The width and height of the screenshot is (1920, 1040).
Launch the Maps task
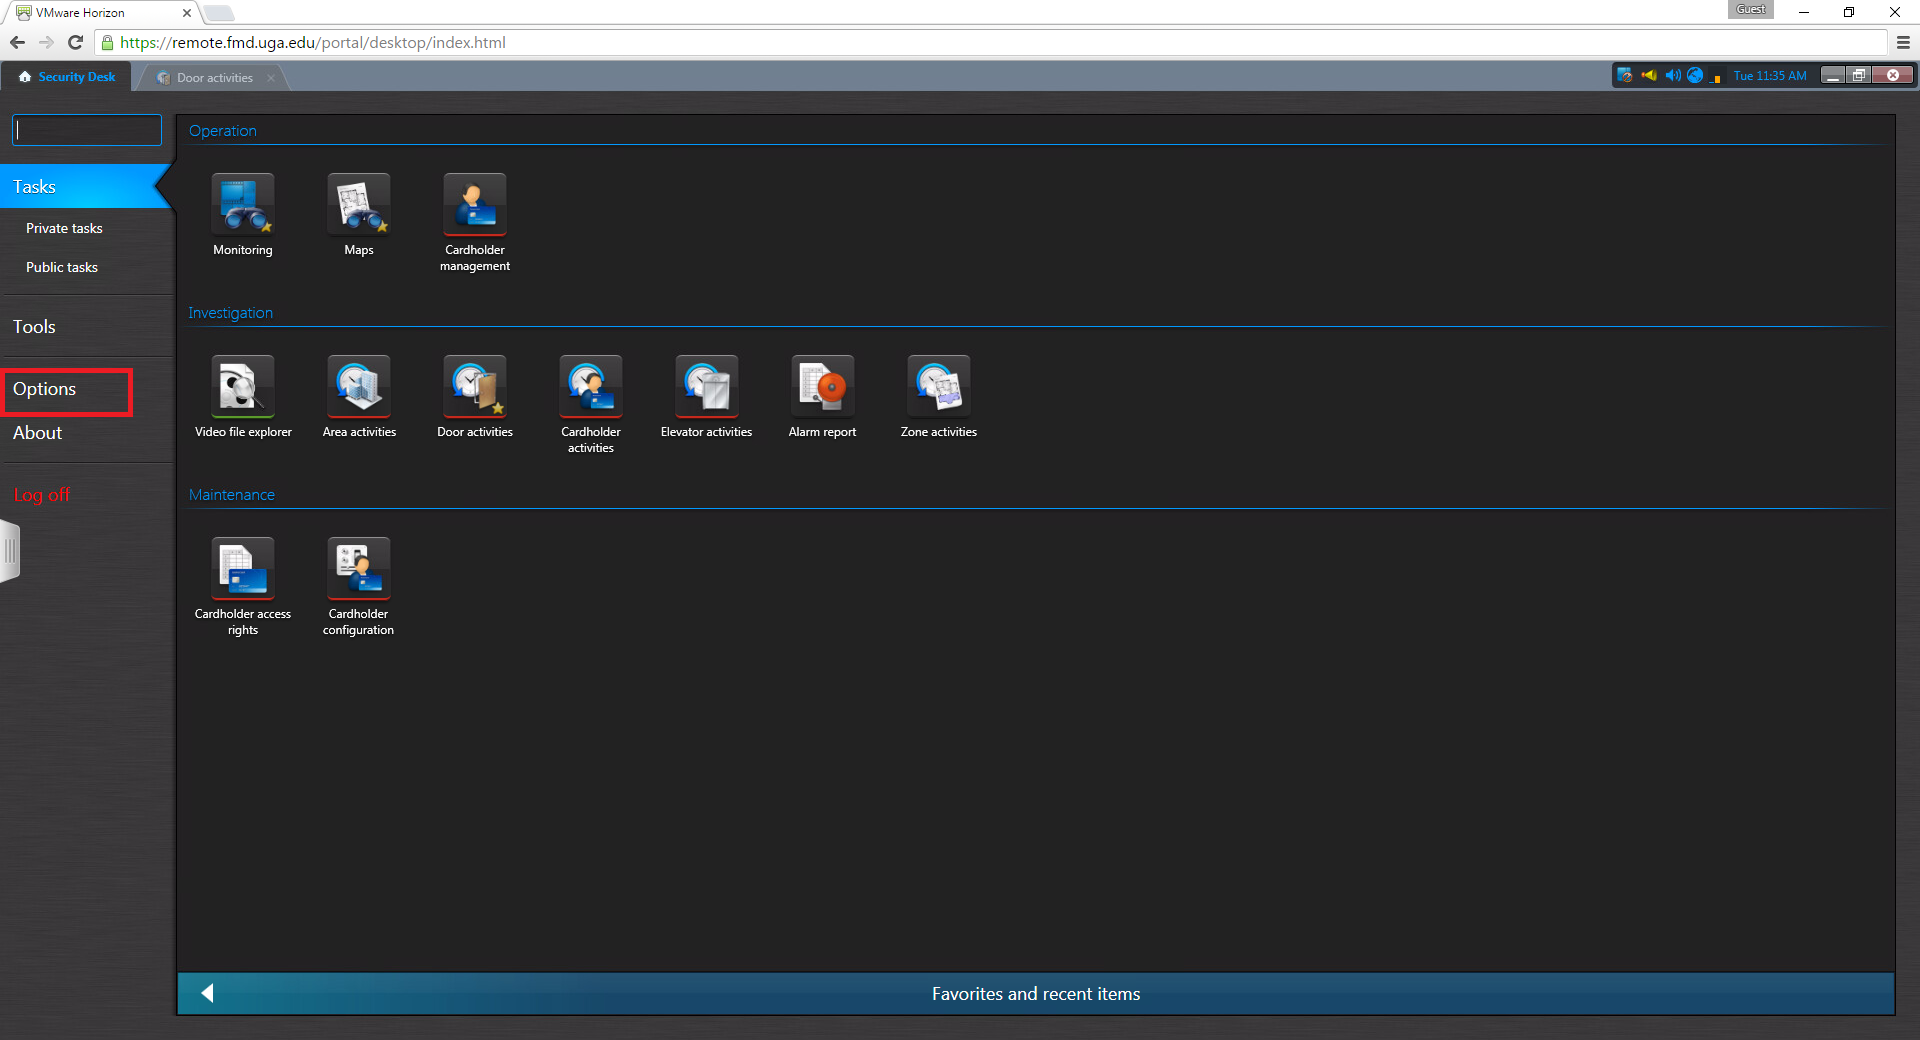click(x=358, y=205)
